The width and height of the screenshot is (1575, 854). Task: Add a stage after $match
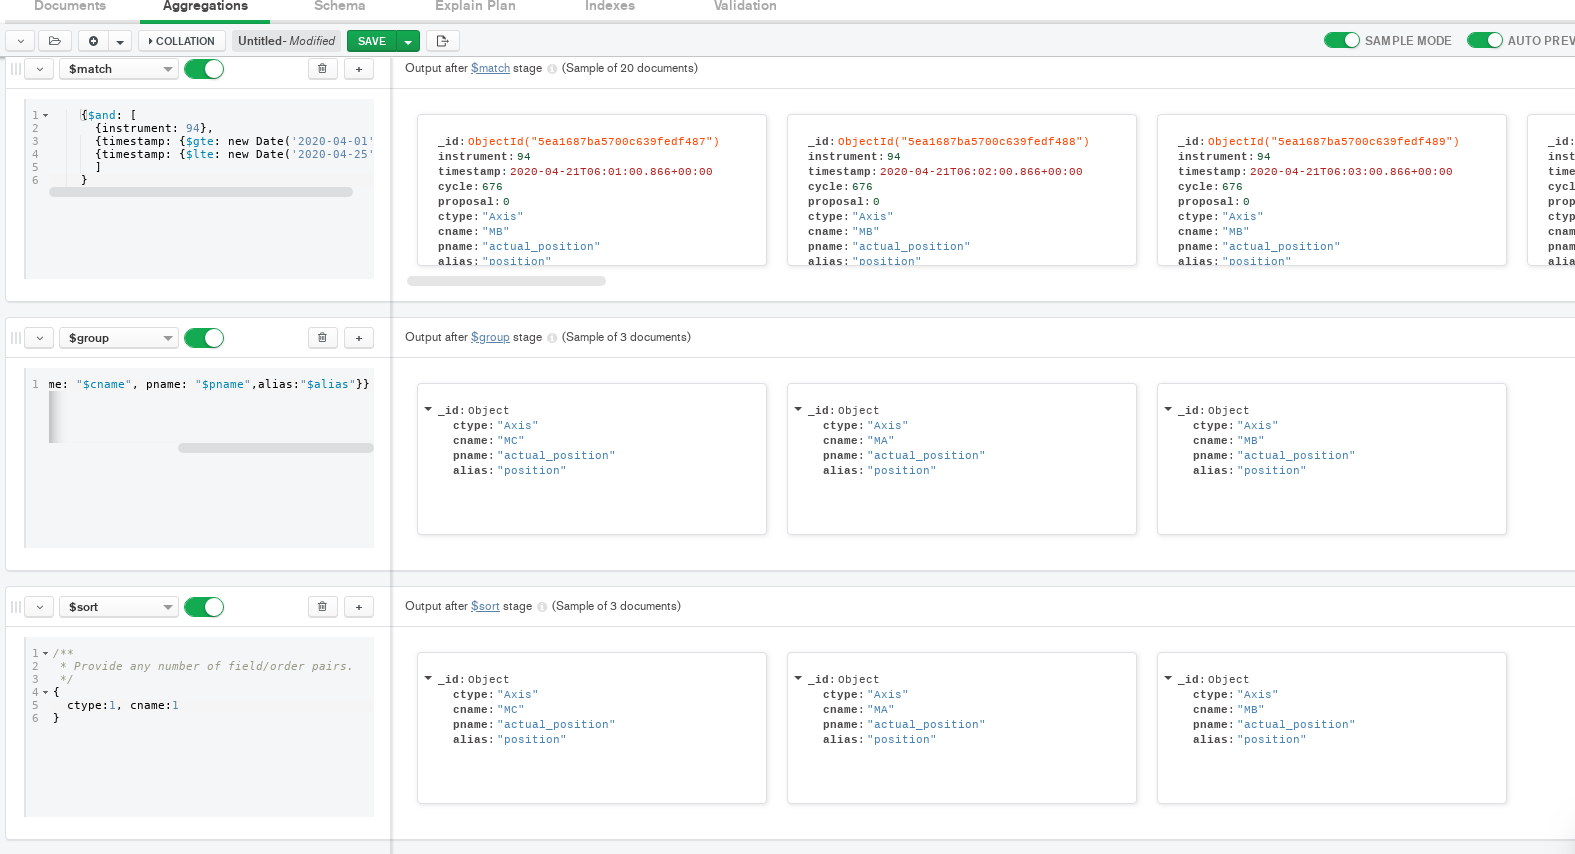[x=359, y=69]
